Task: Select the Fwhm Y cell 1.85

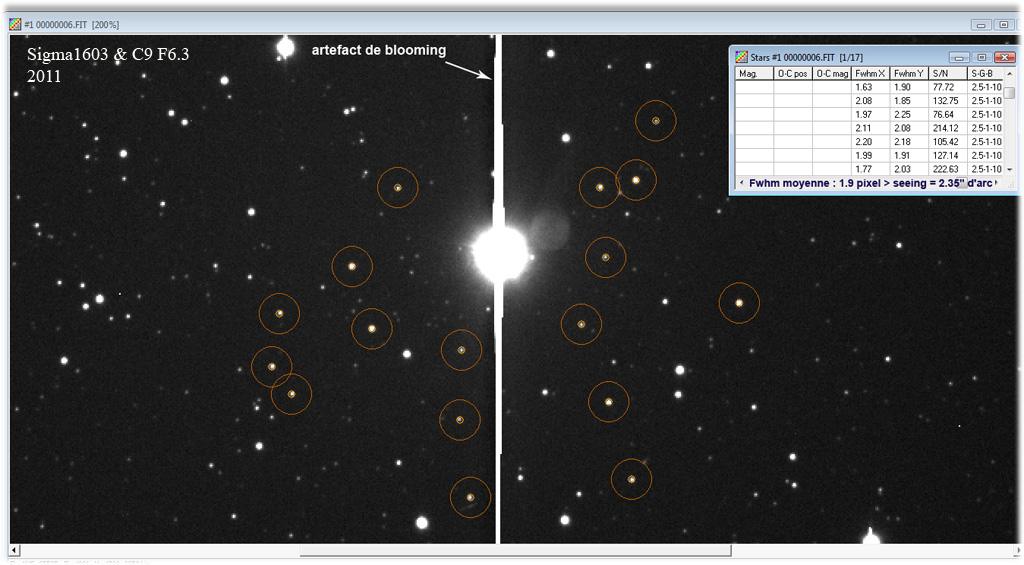Action: [909, 101]
